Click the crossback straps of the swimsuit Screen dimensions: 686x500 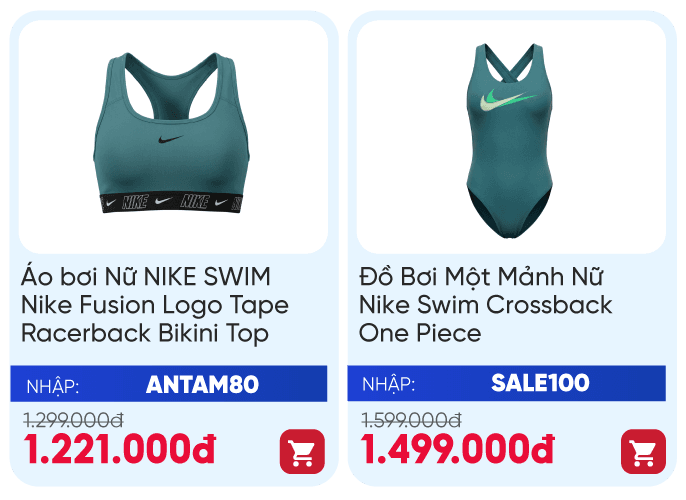(x=510, y=61)
